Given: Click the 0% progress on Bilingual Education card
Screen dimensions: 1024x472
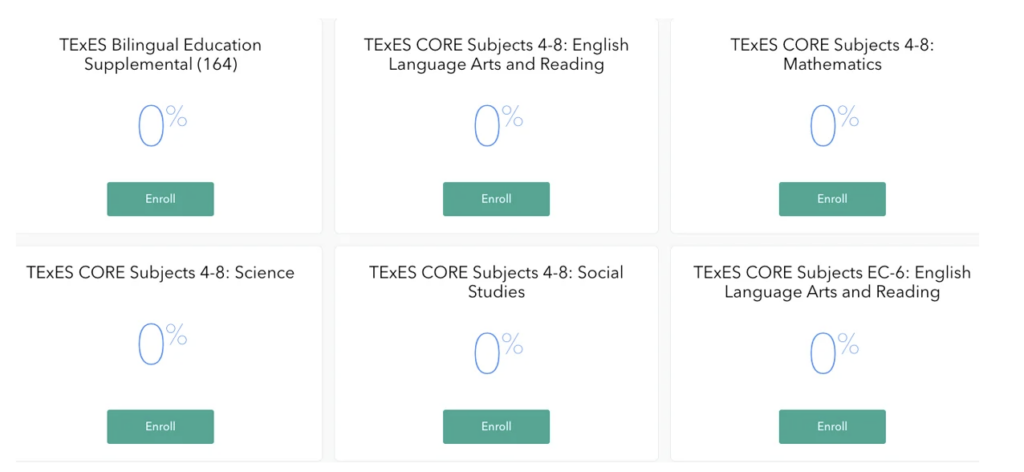Looking at the screenshot, I should 160,127.
